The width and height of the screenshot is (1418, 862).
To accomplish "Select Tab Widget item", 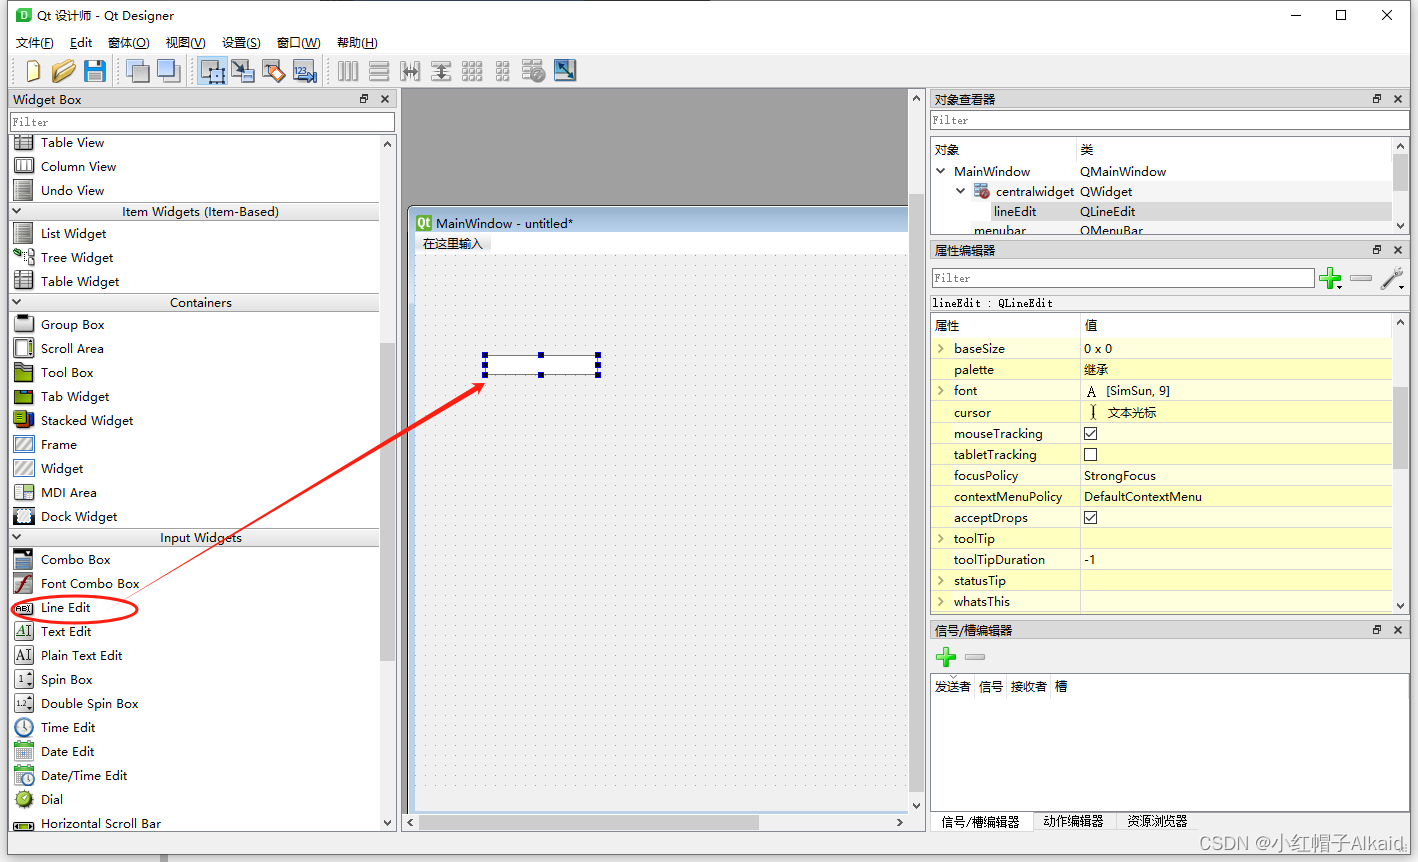I will tap(75, 397).
